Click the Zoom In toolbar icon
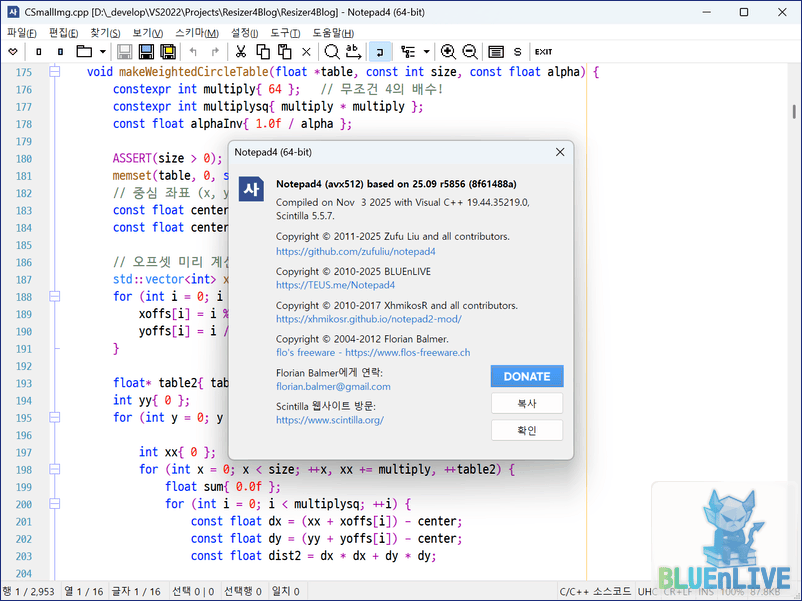Viewport: 802px width, 601px height. [x=448, y=51]
